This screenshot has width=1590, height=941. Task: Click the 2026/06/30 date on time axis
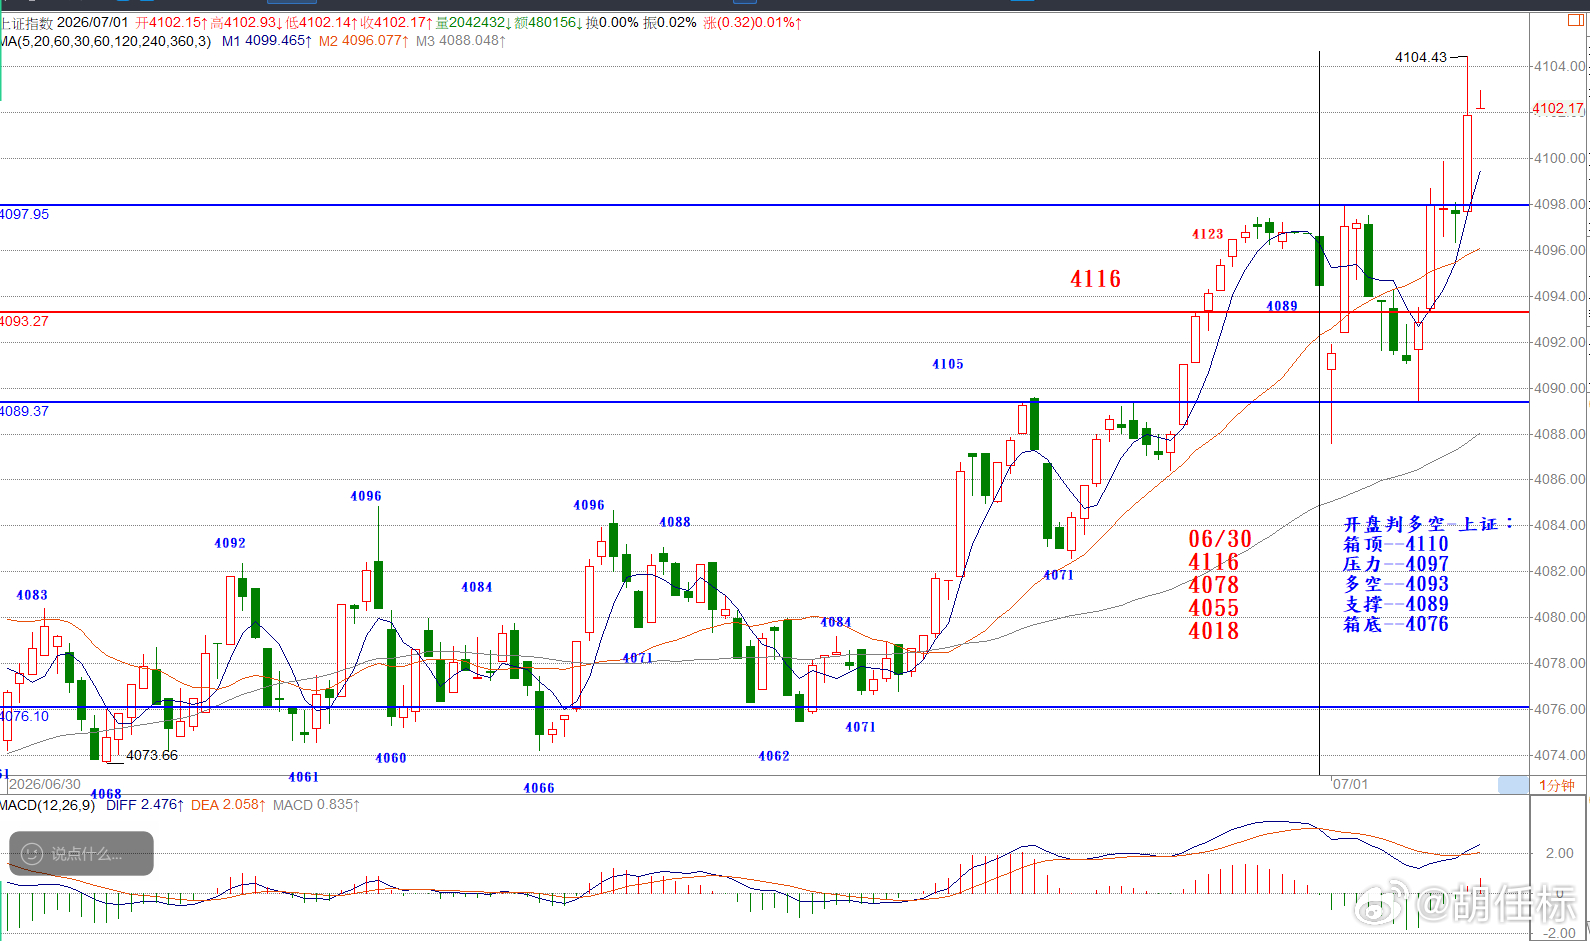(x=44, y=784)
